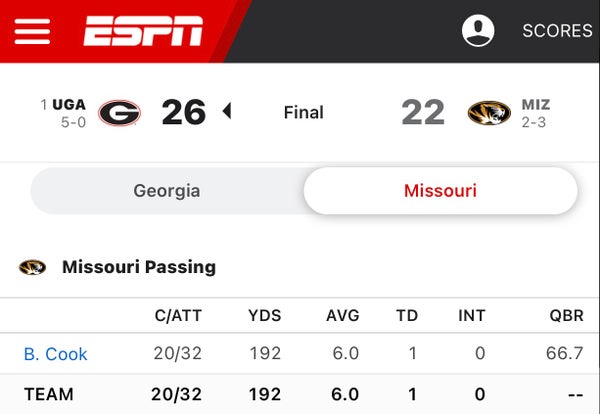Image resolution: width=600 pixels, height=414 pixels.
Task: Click the Final game status text
Action: click(304, 112)
